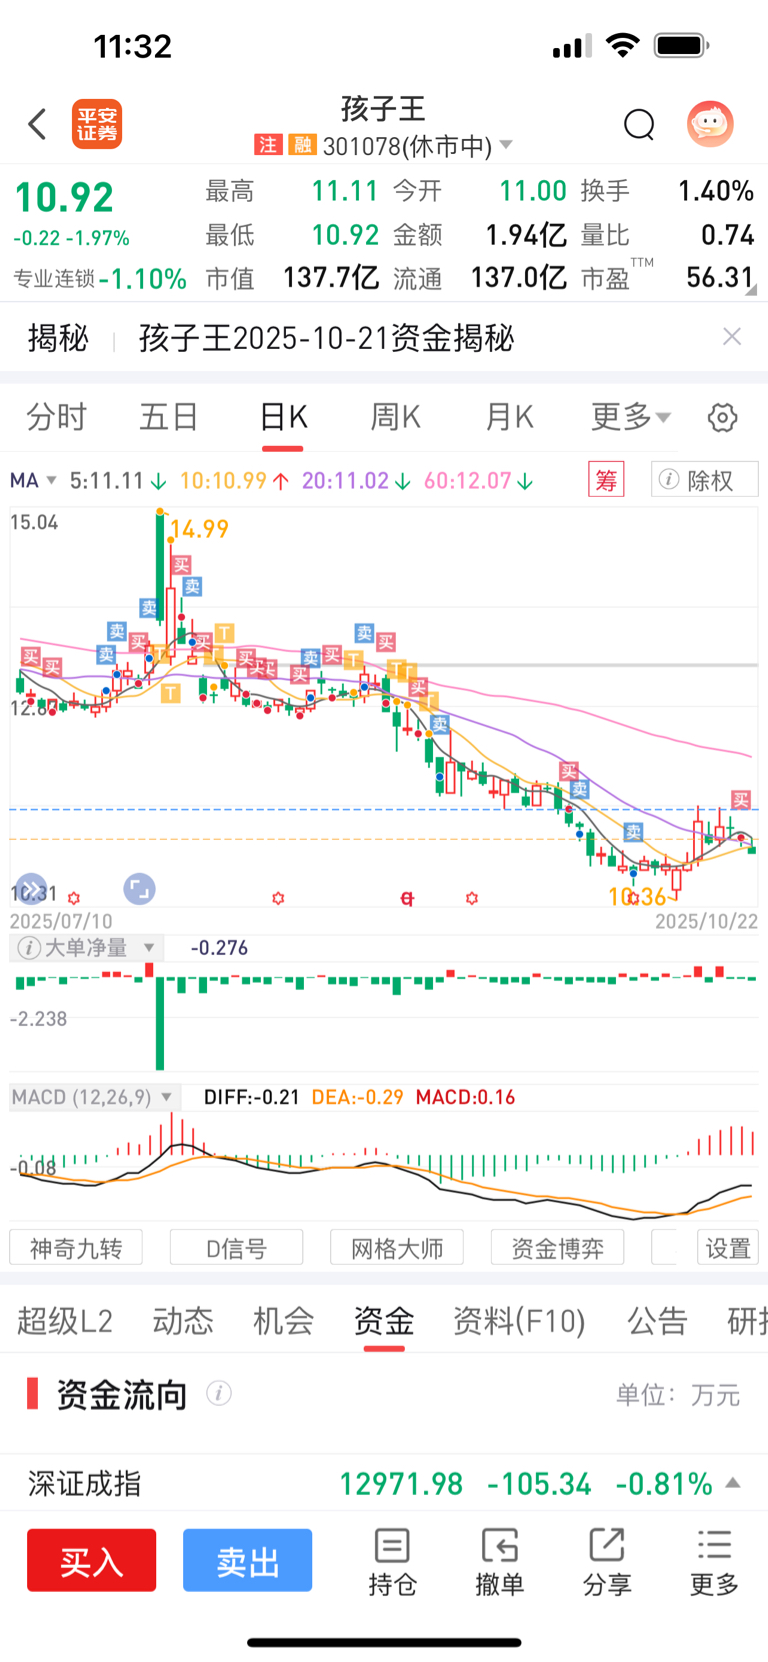This screenshot has width=768, height=1662.
Task: Open 更多 menu at bottom bar
Action: (x=714, y=1561)
